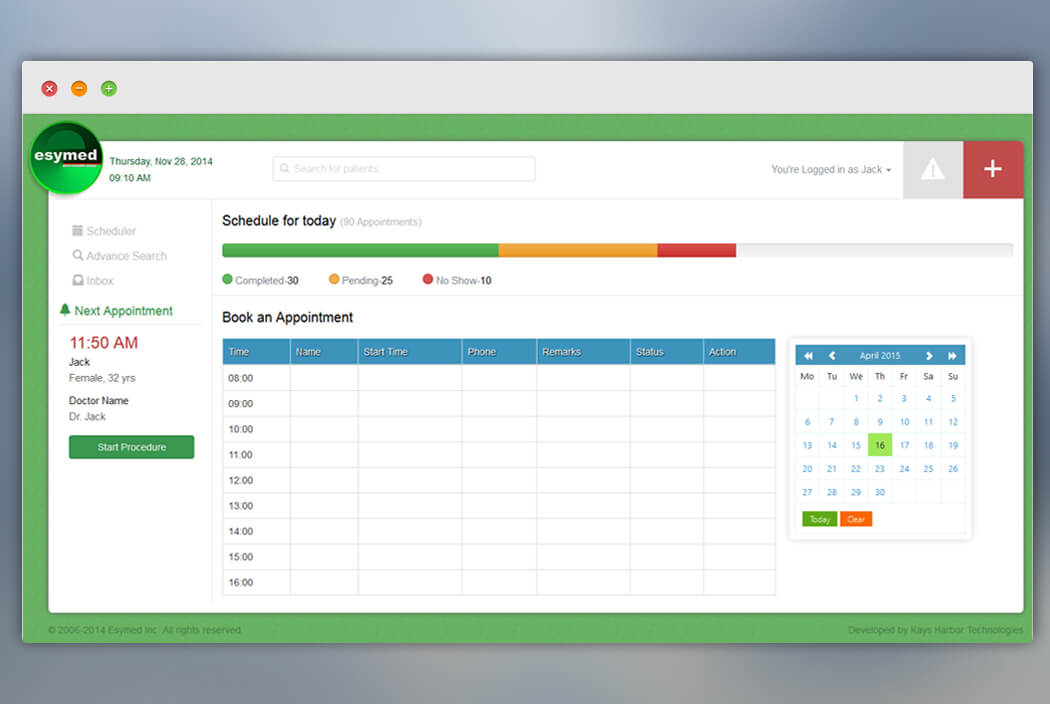The image size is (1050, 704).
Task: Click the orange segment of schedule progress bar
Action: click(578, 251)
